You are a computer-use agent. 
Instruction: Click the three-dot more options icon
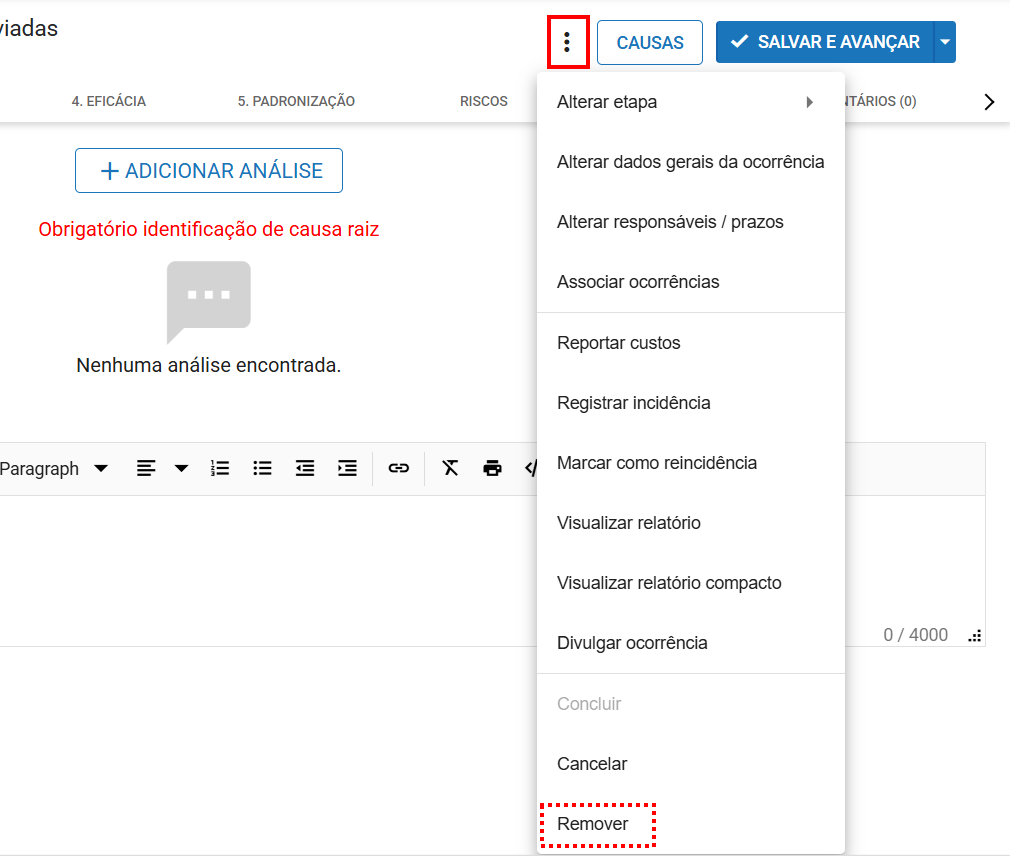pos(567,42)
